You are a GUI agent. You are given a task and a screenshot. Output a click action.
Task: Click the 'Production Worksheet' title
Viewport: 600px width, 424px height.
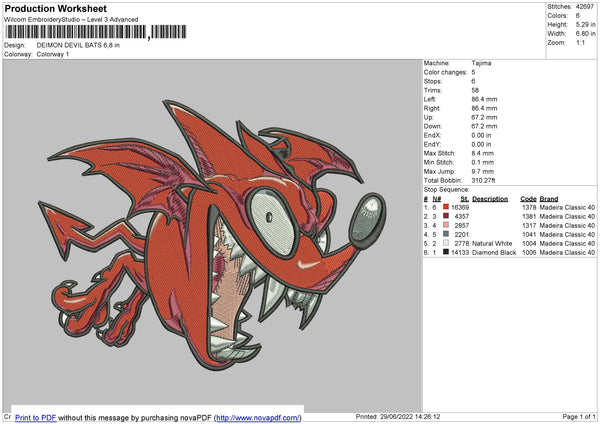click(55, 8)
